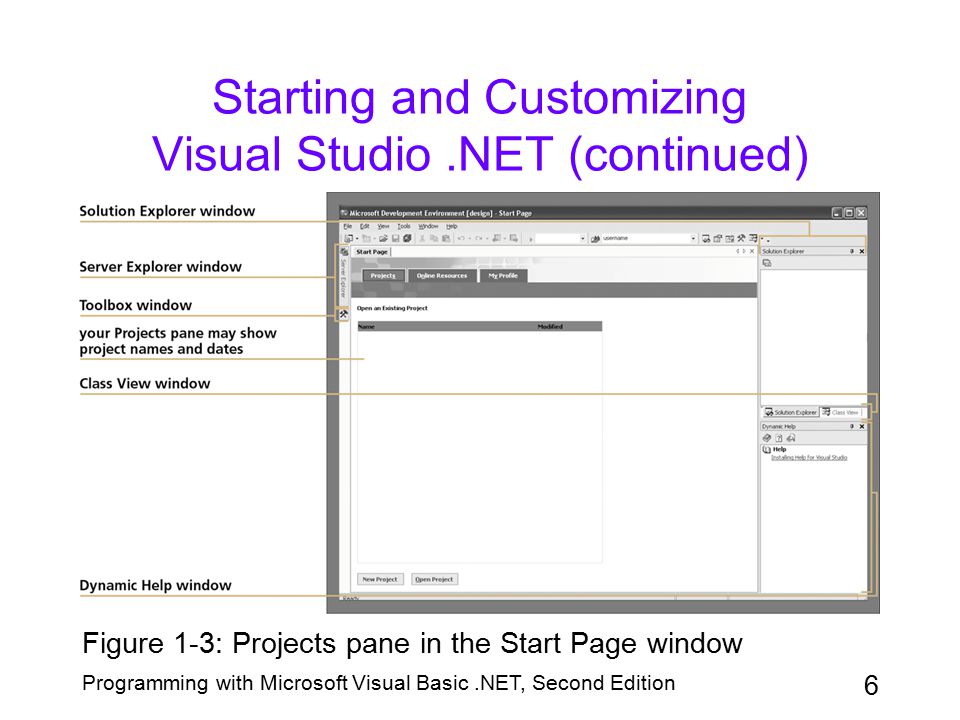
Task: Open the Window menu
Action: (x=428, y=227)
